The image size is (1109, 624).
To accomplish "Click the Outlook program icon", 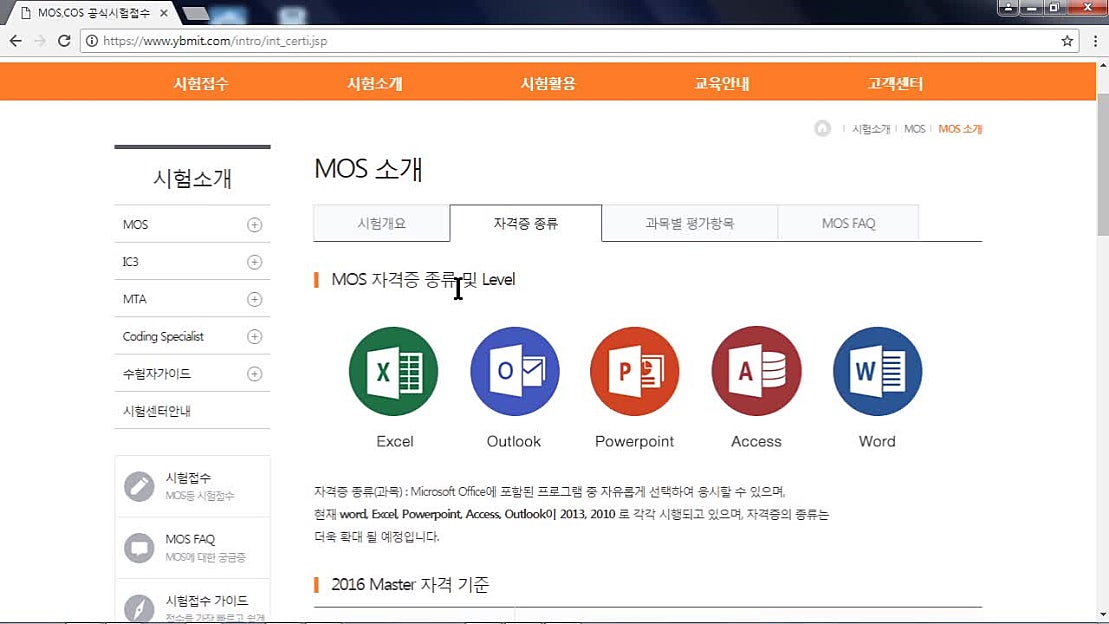I will [x=514, y=371].
